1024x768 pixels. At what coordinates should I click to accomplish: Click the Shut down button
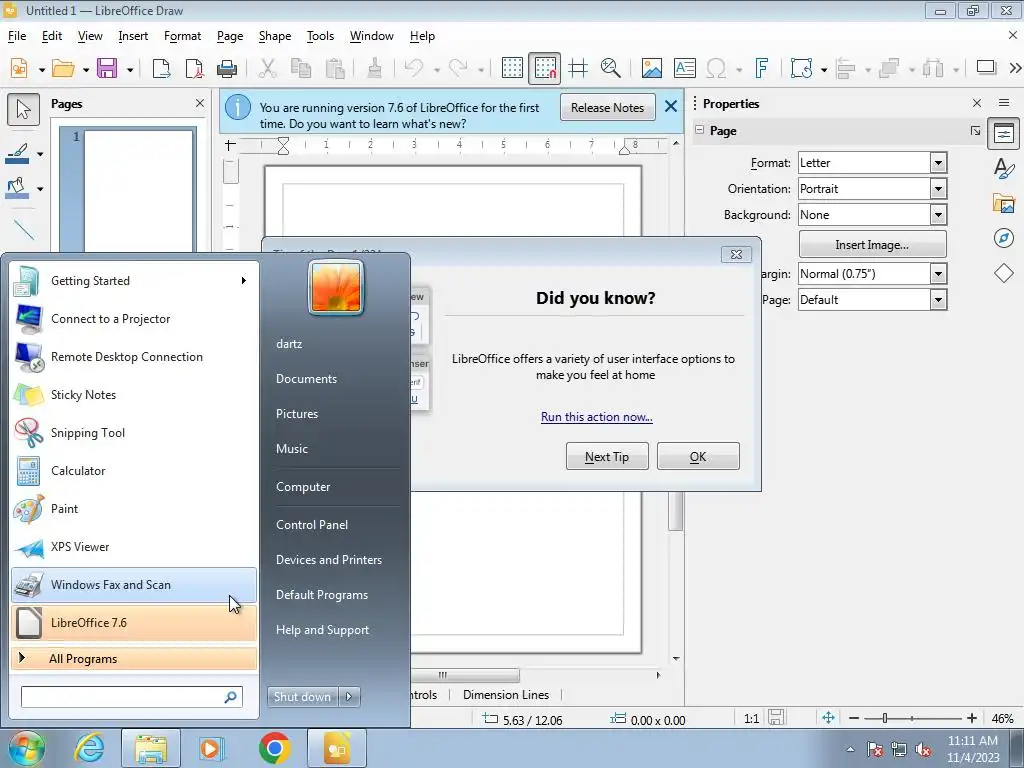[302, 696]
